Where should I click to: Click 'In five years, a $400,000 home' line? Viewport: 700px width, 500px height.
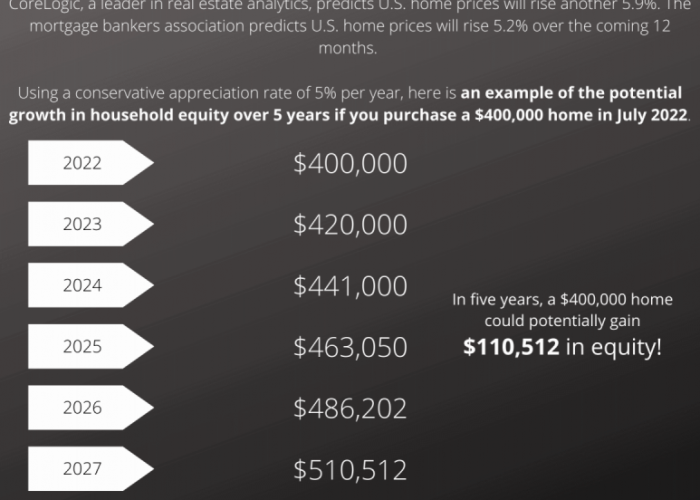point(562,299)
